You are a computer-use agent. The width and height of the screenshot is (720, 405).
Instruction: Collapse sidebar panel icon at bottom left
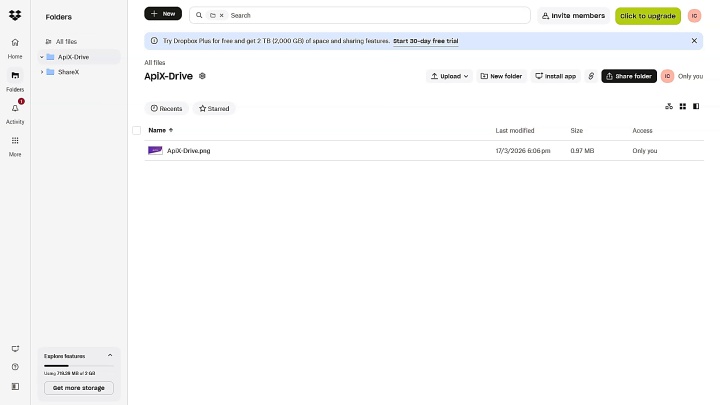point(15,387)
